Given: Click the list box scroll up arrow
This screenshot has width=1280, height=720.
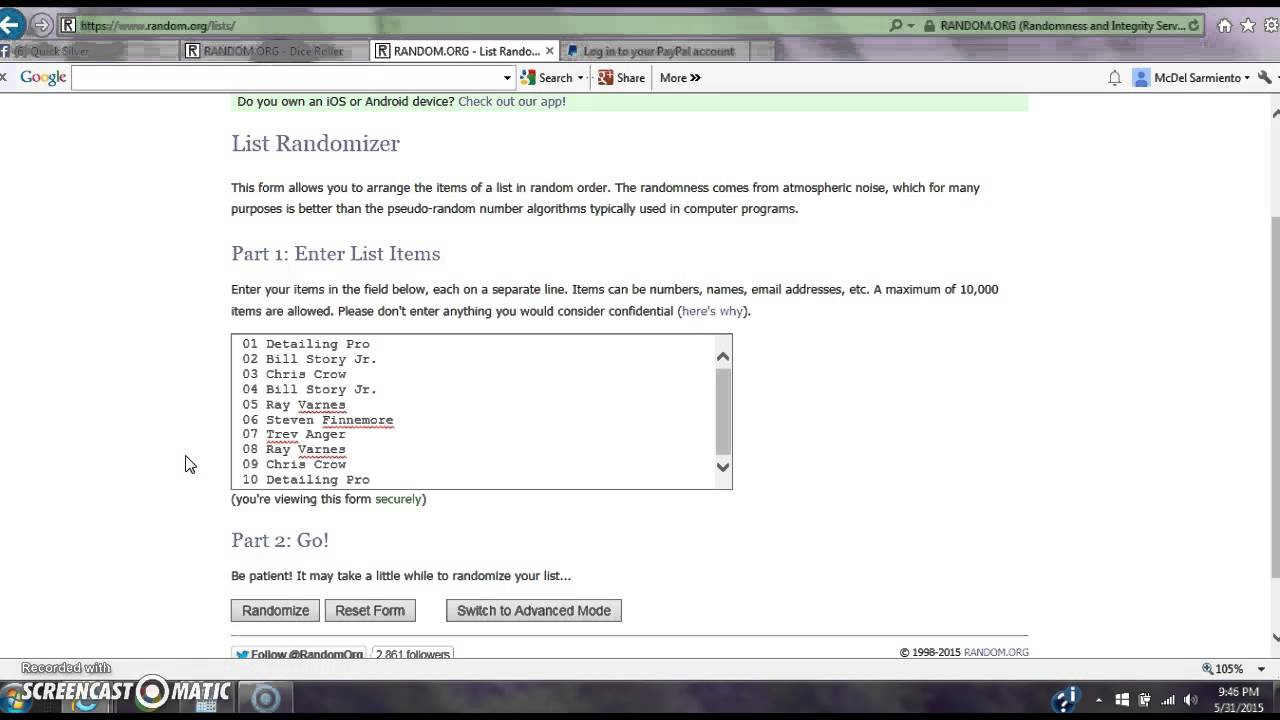Looking at the screenshot, I should [723, 356].
